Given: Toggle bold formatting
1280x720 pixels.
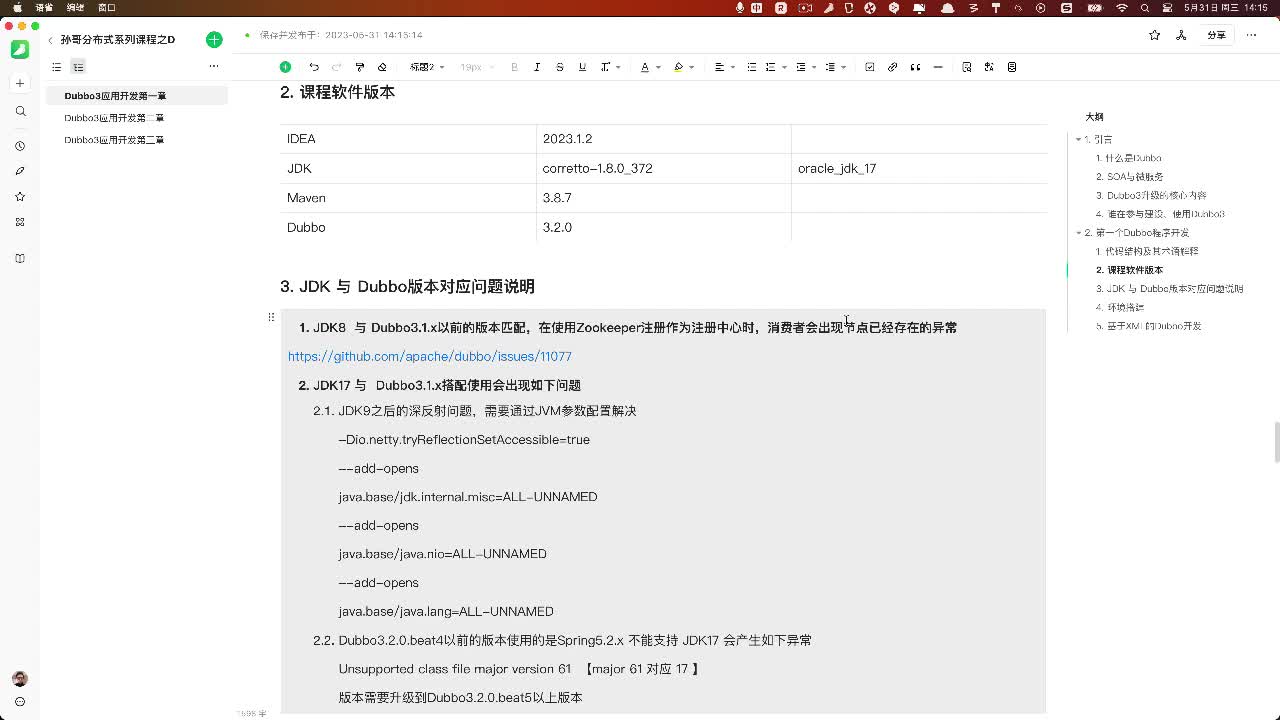Looking at the screenshot, I should point(515,67).
